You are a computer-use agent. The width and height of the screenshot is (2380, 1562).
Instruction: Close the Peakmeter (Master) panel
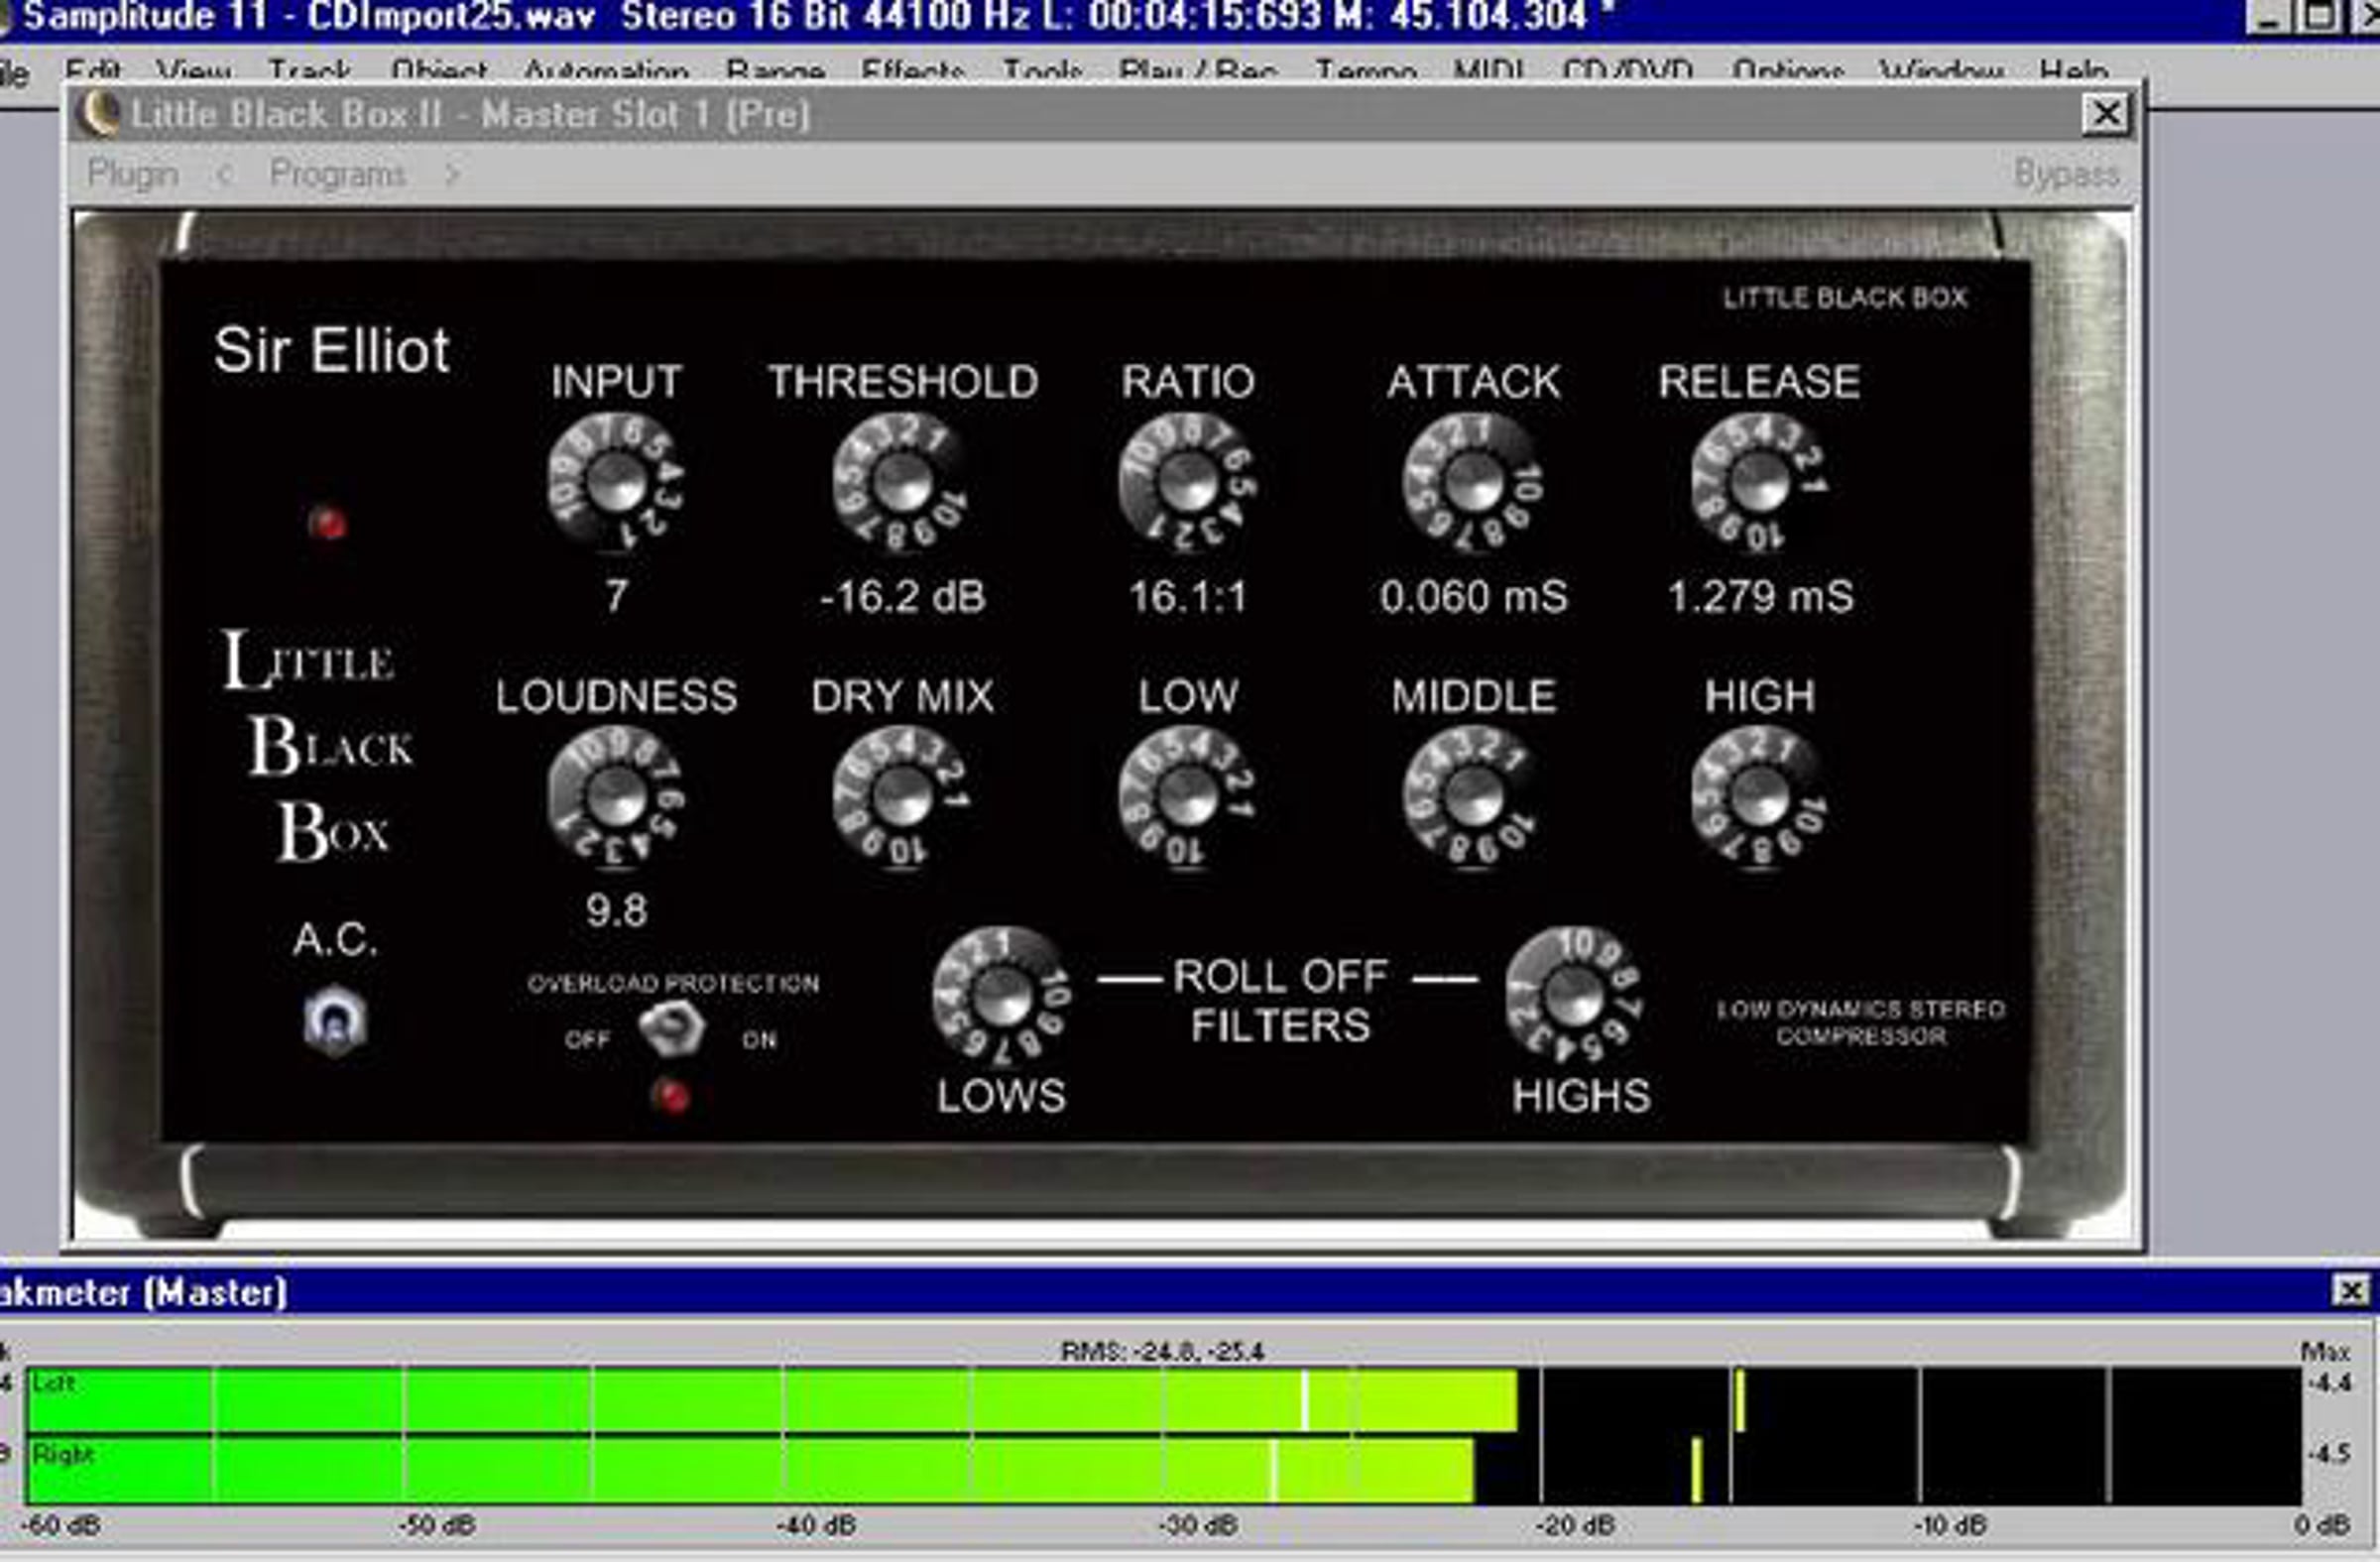(x=2350, y=1290)
